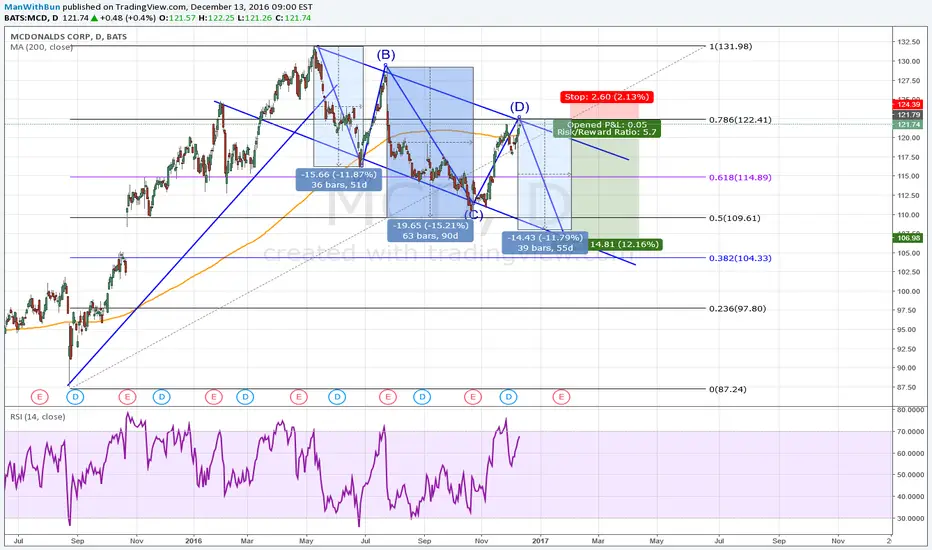Click the D dividend marker below Sep 2016
Screen dimensions: 932x550
[x=422, y=397]
